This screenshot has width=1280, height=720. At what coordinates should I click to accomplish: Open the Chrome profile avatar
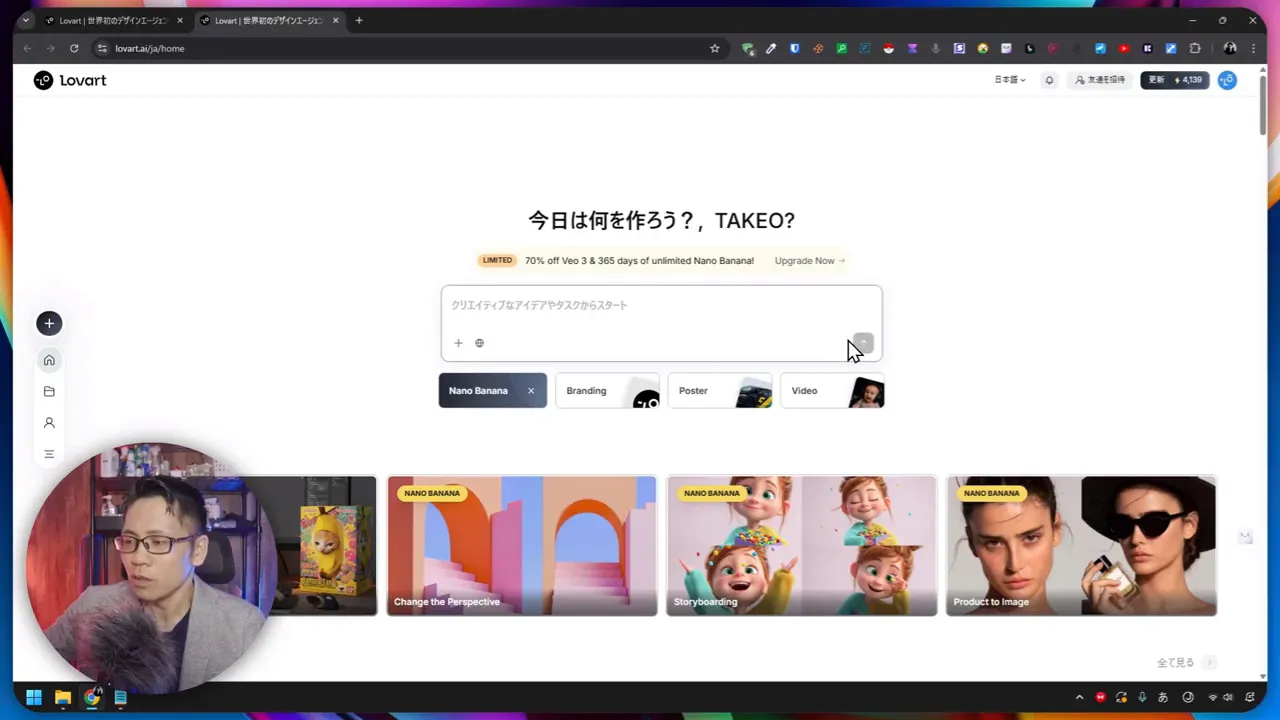pos(1230,48)
